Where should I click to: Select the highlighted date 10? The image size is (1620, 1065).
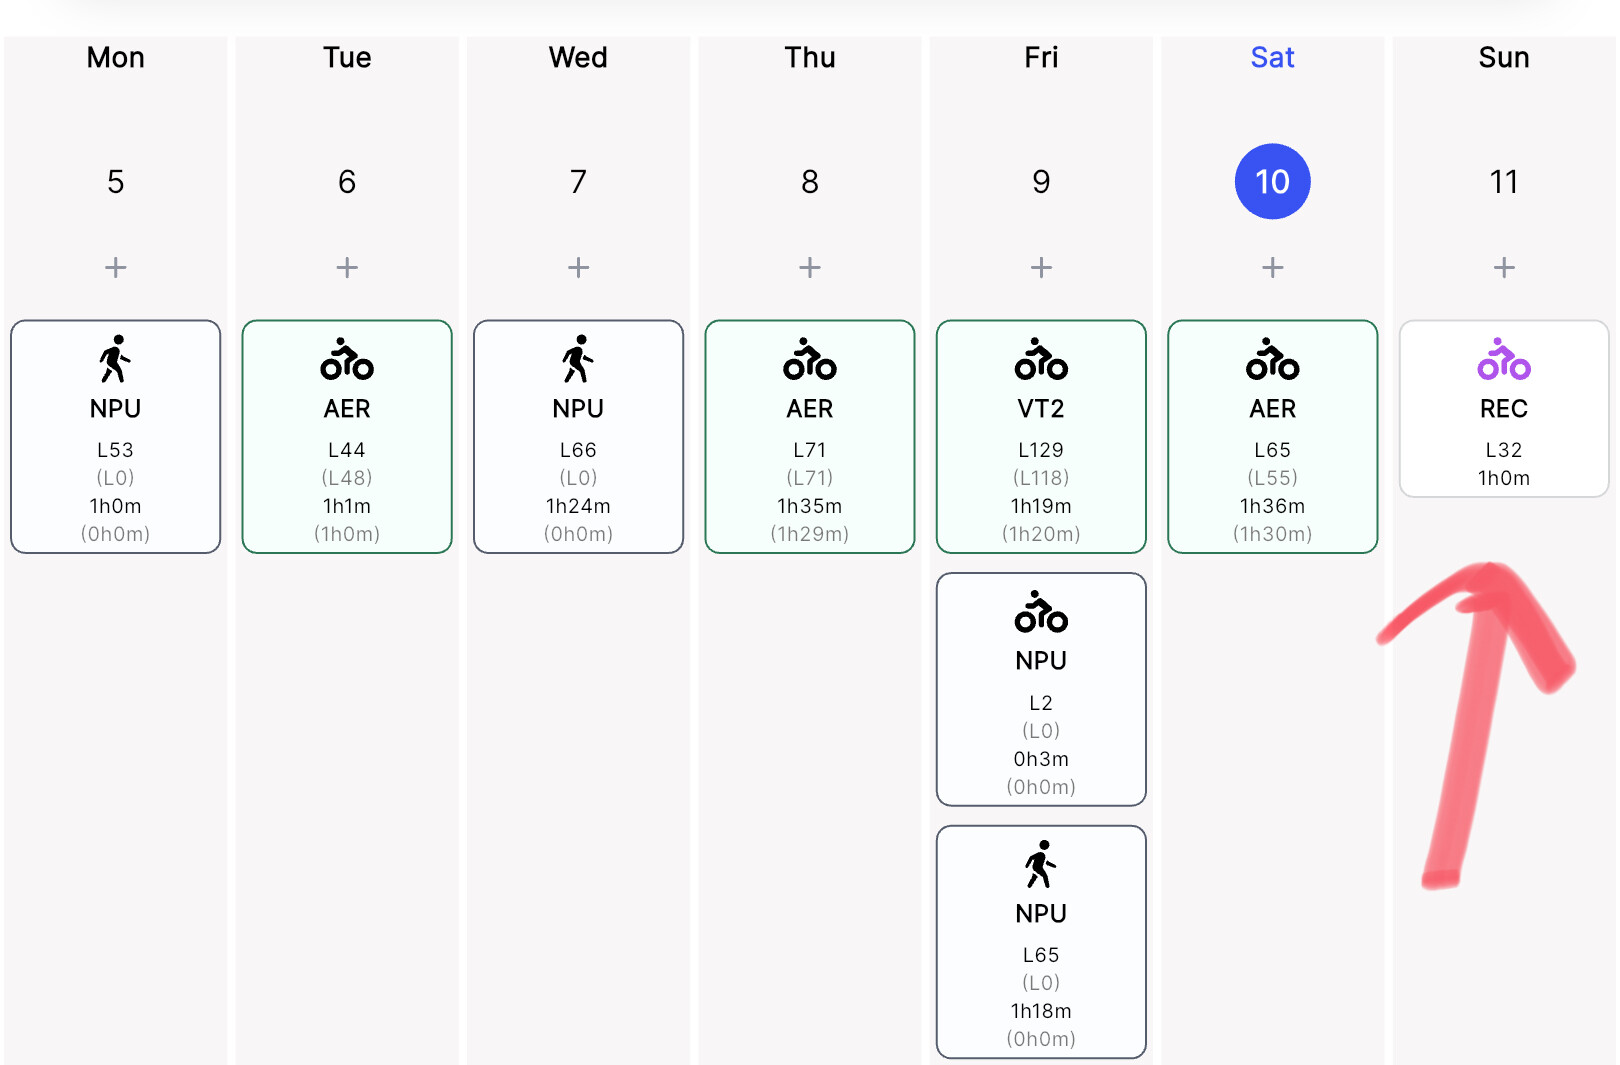click(x=1273, y=181)
